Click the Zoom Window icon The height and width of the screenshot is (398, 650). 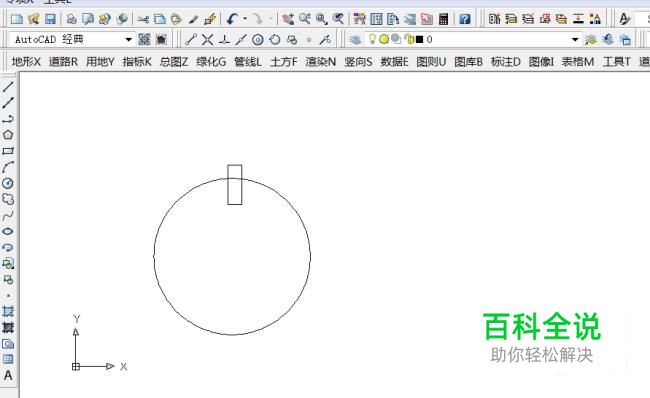321,19
